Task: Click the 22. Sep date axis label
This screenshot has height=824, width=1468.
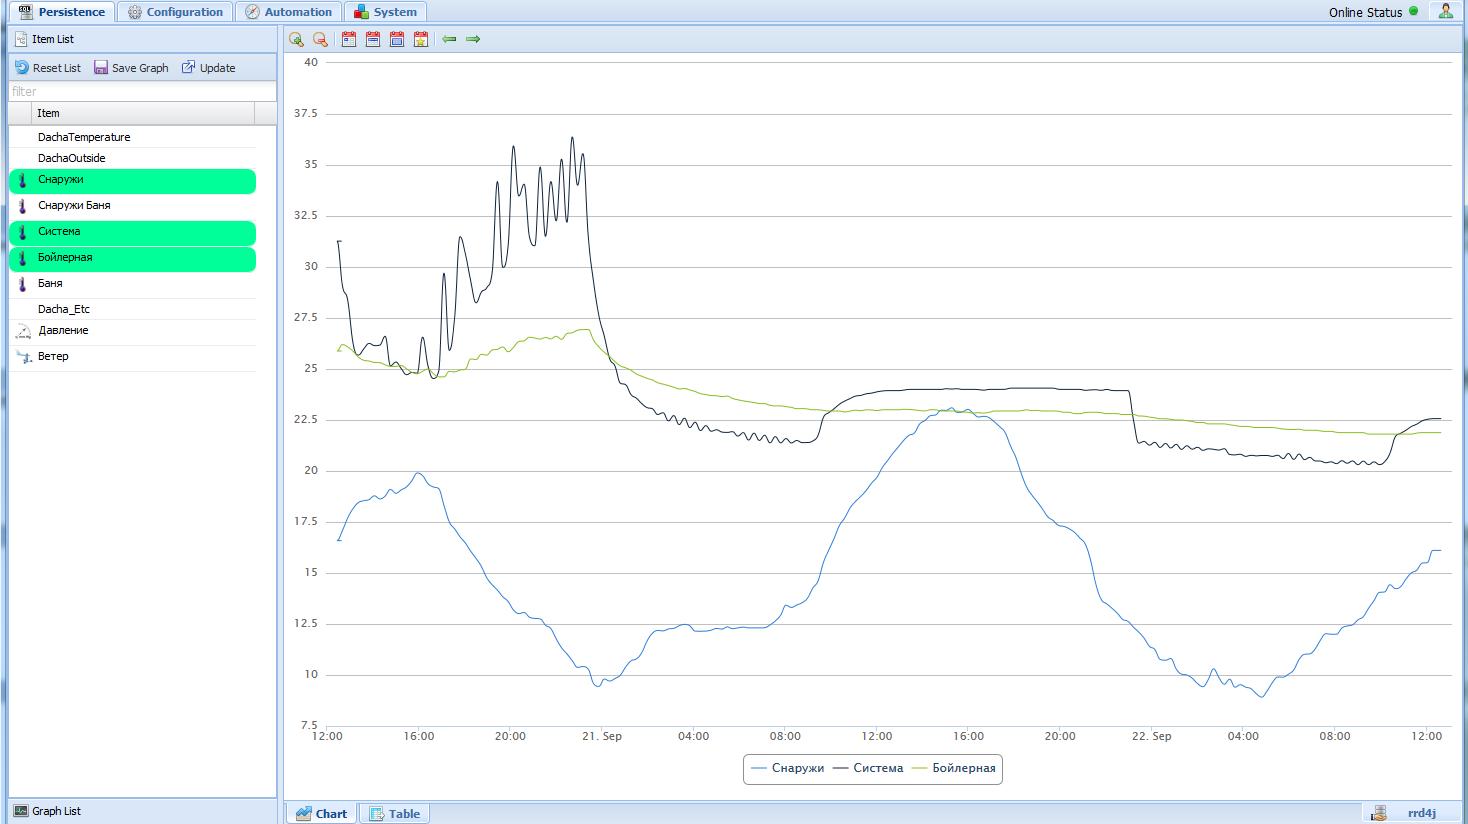Action: (1152, 736)
